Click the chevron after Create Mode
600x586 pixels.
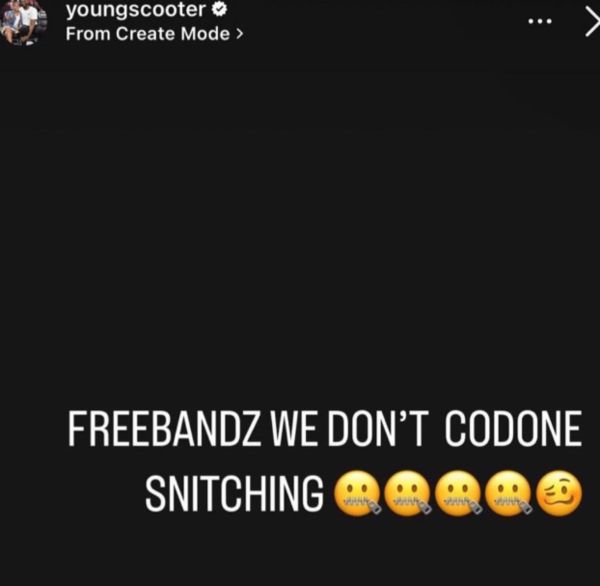click(x=240, y=34)
